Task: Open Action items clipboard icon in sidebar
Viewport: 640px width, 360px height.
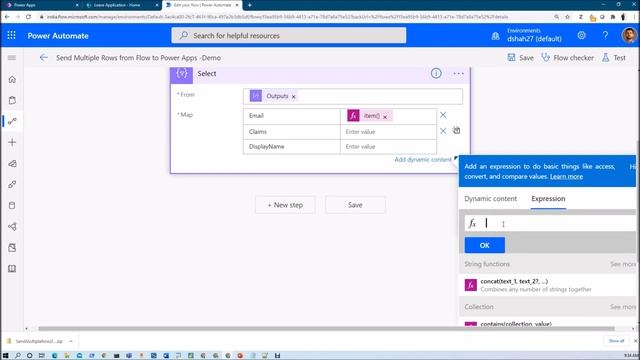Action: tap(12, 100)
